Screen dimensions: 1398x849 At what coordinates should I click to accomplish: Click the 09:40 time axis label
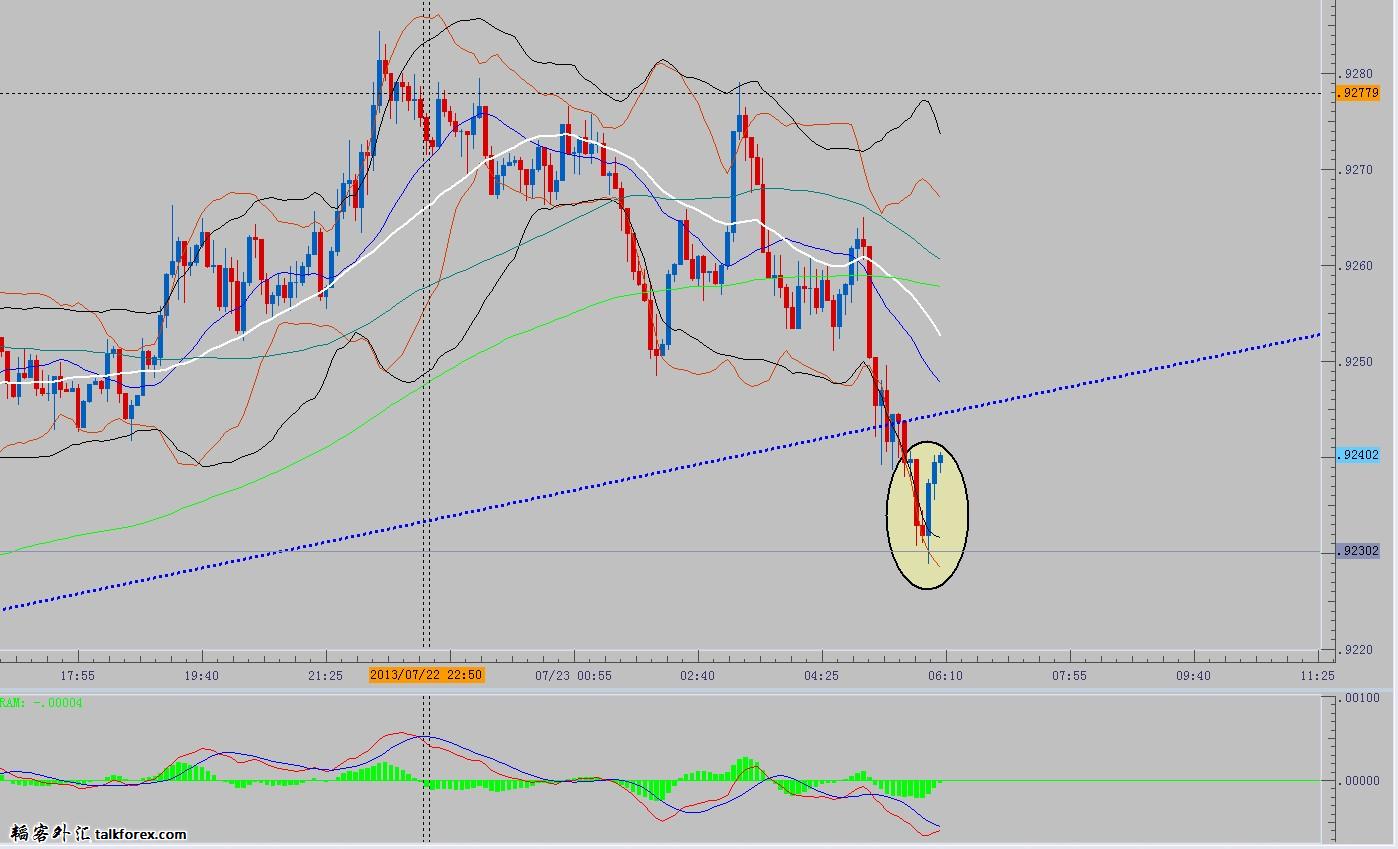[x=1193, y=676]
